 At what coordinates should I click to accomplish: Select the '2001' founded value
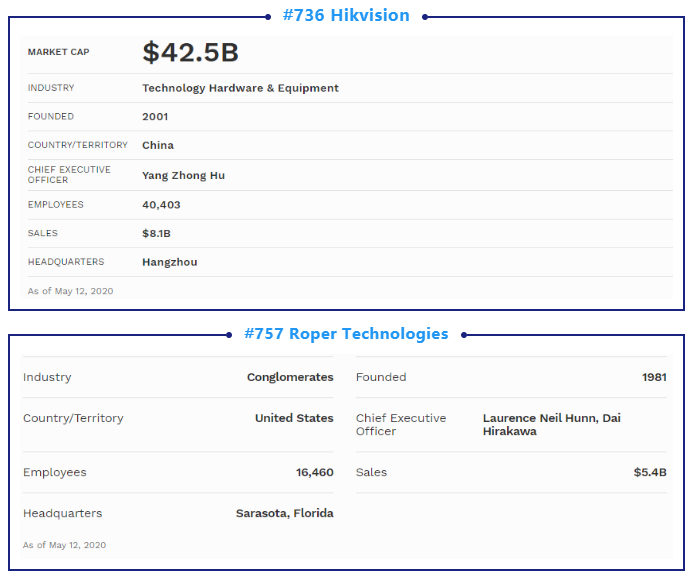click(155, 116)
